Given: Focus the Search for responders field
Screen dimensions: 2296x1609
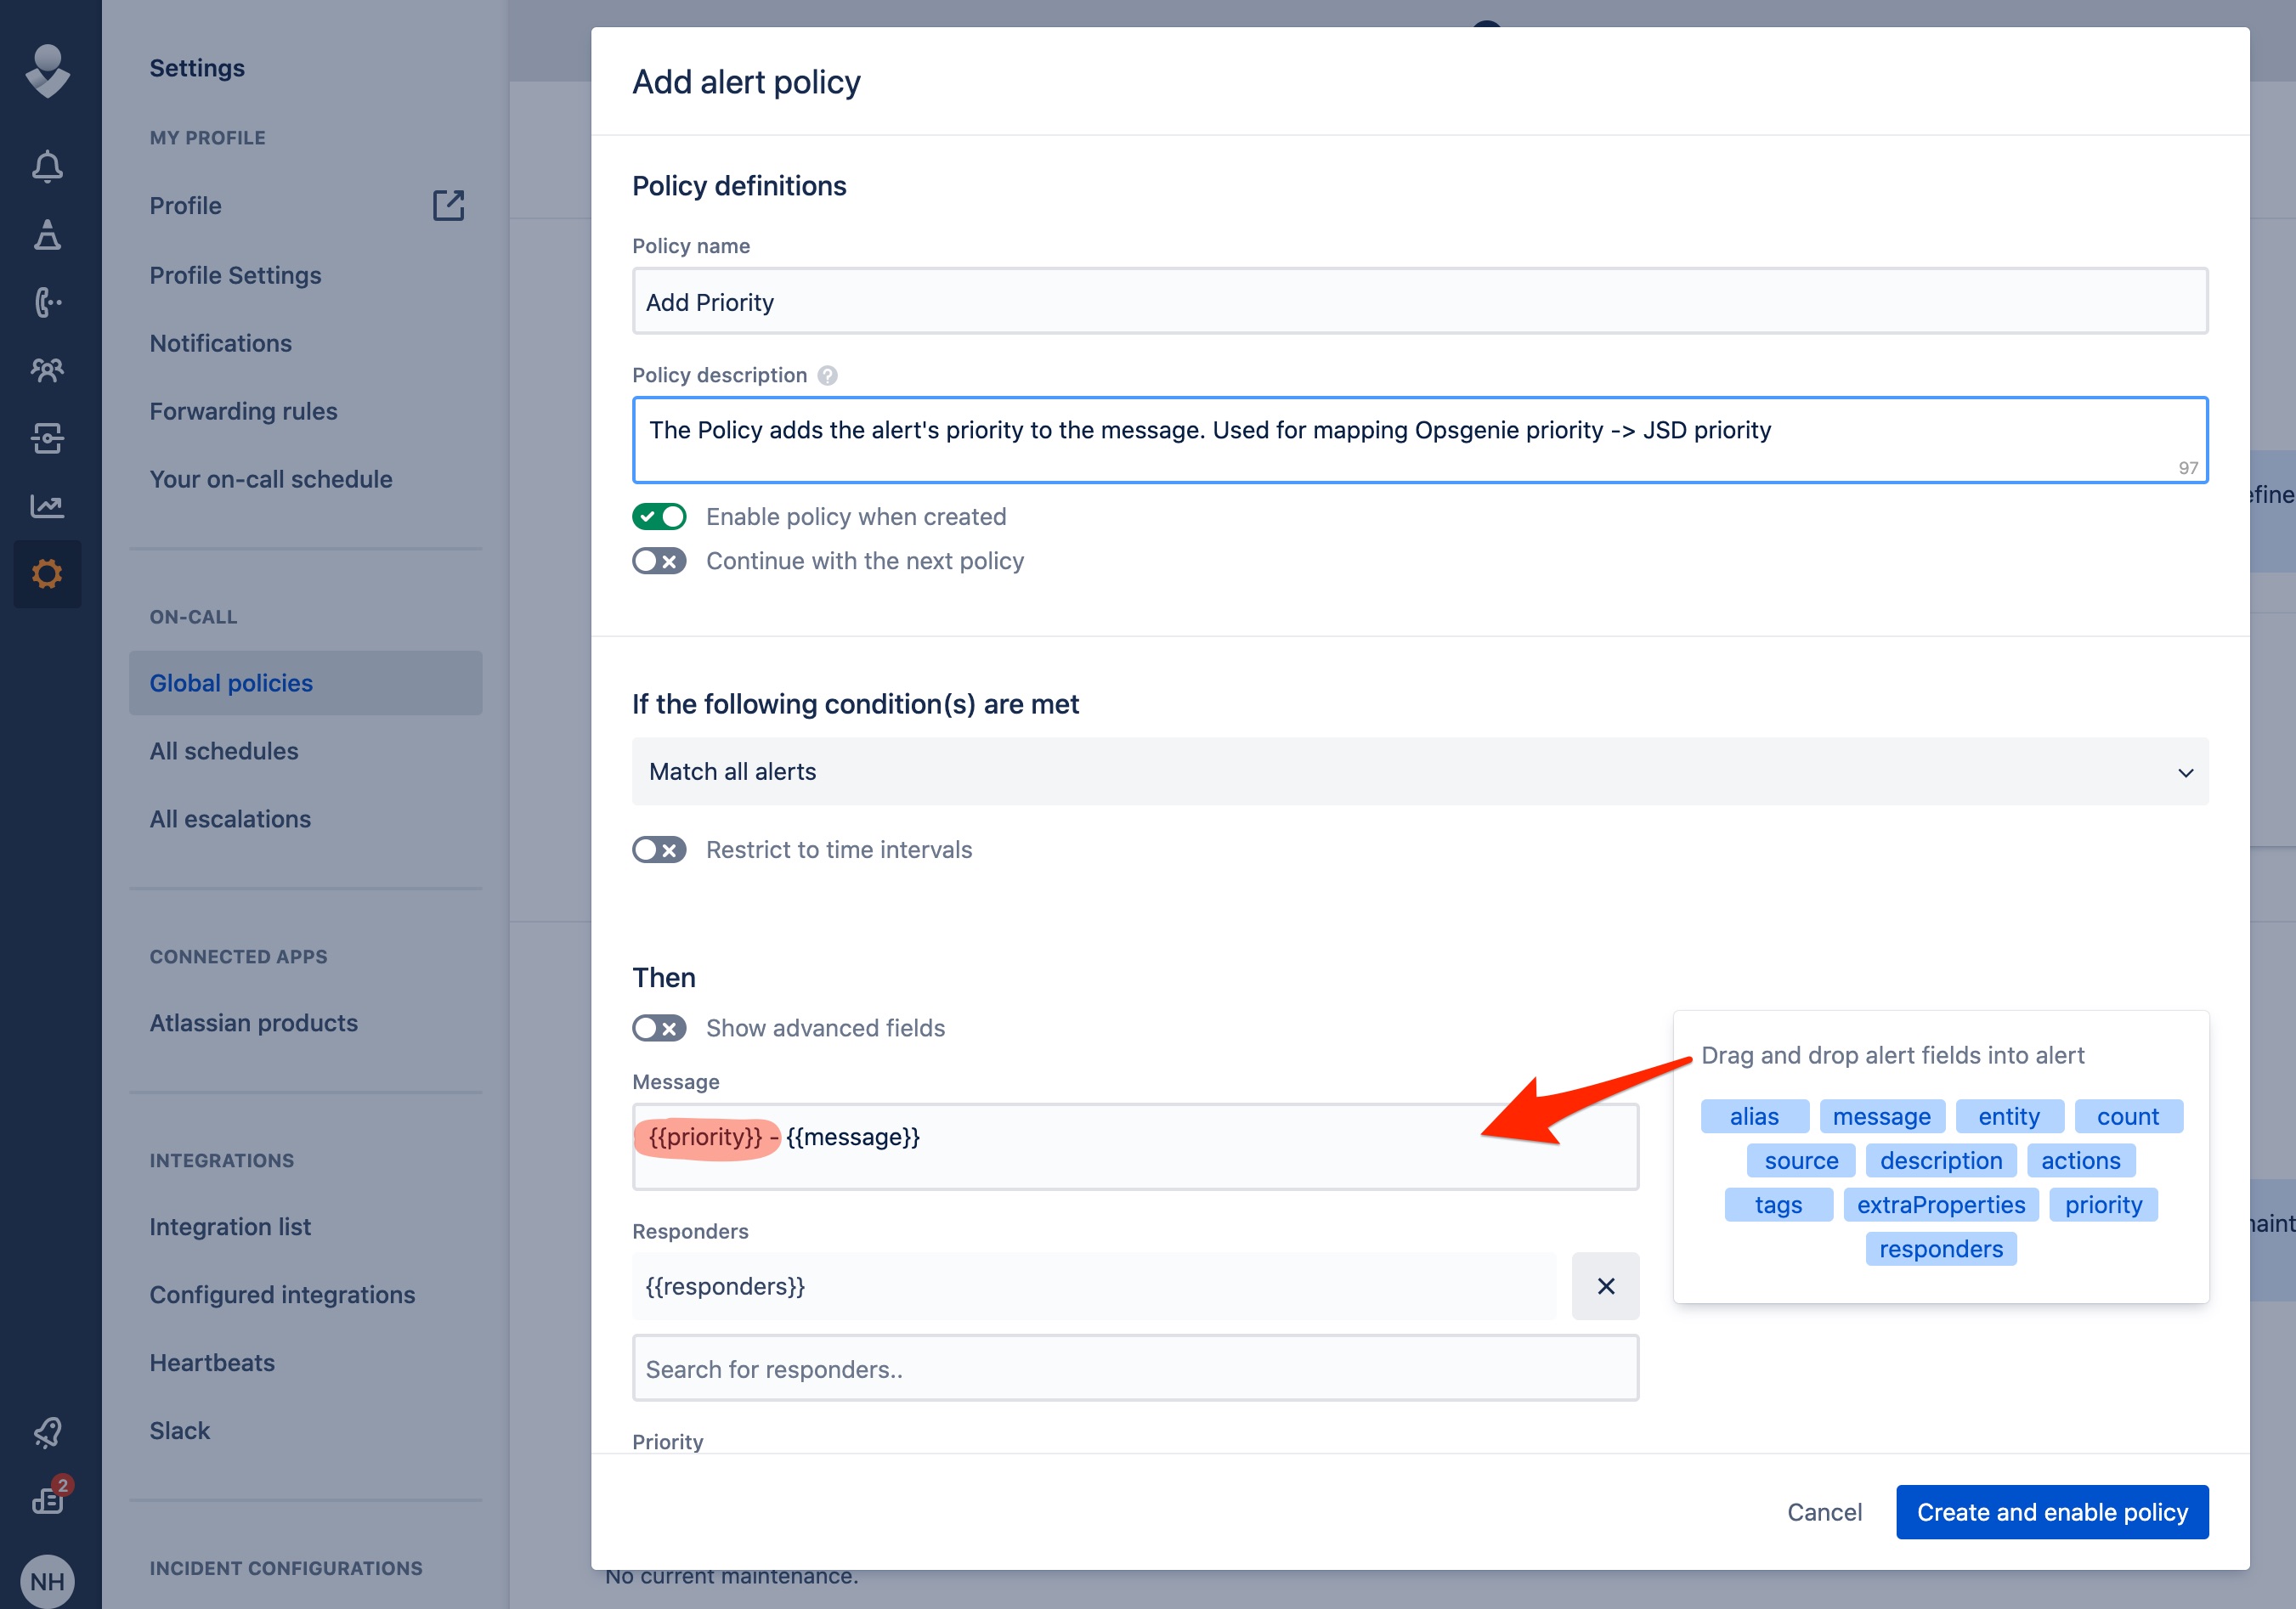Looking at the screenshot, I should (x=1135, y=1369).
